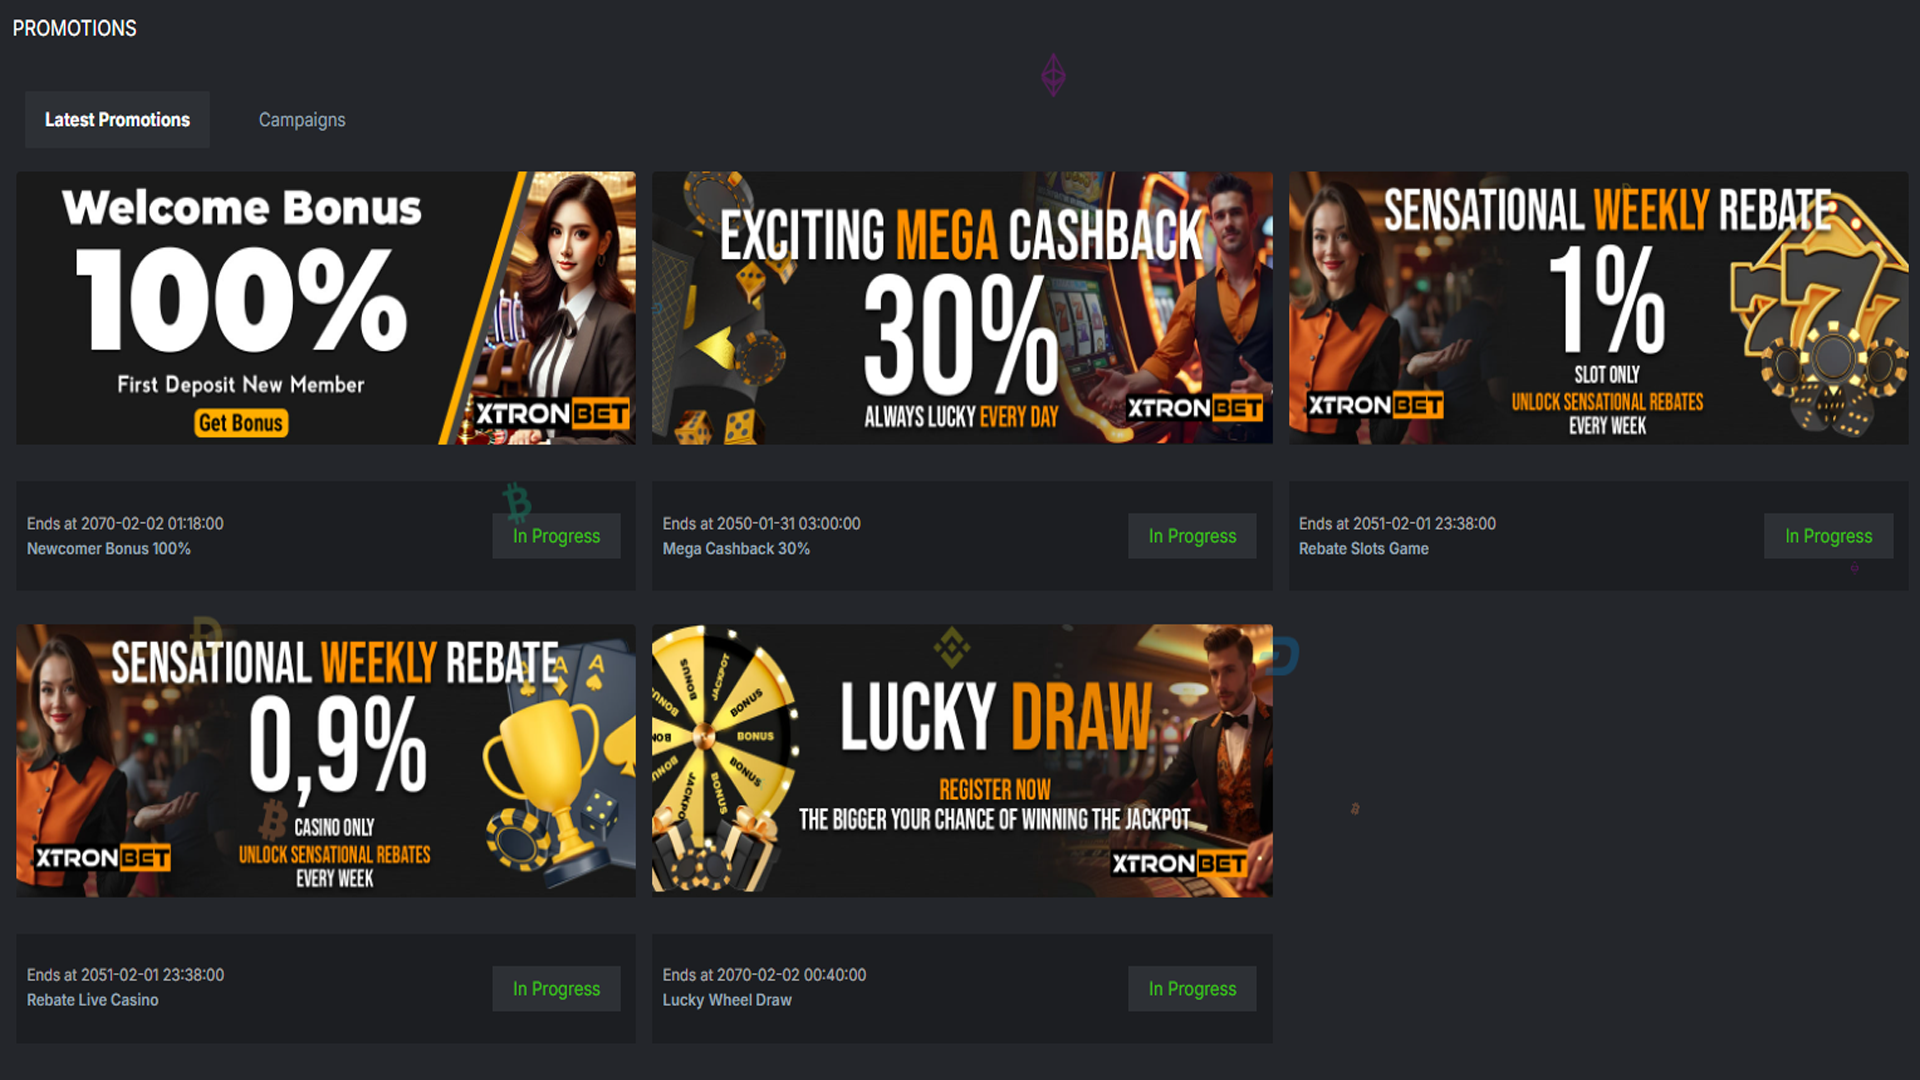Switch to the Campaigns tab
This screenshot has width=1920, height=1080.
click(302, 120)
